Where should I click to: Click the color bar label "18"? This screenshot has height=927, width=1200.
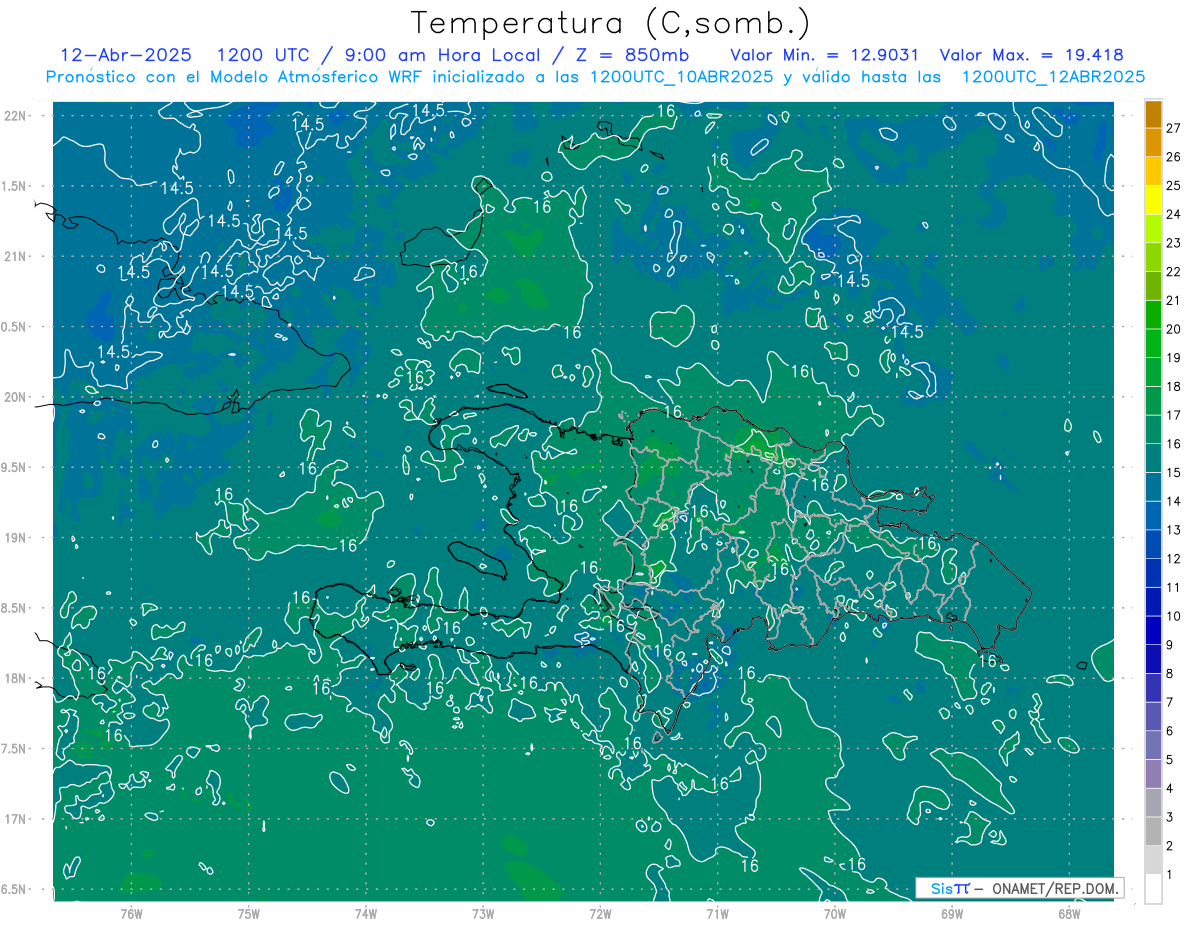(x=1175, y=387)
